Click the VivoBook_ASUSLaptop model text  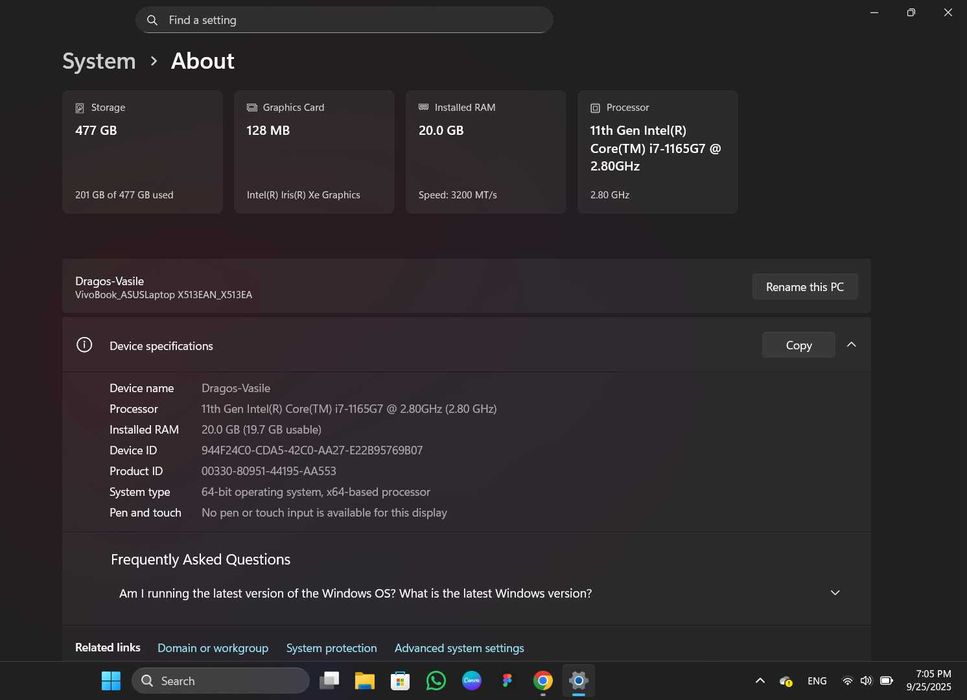163,295
